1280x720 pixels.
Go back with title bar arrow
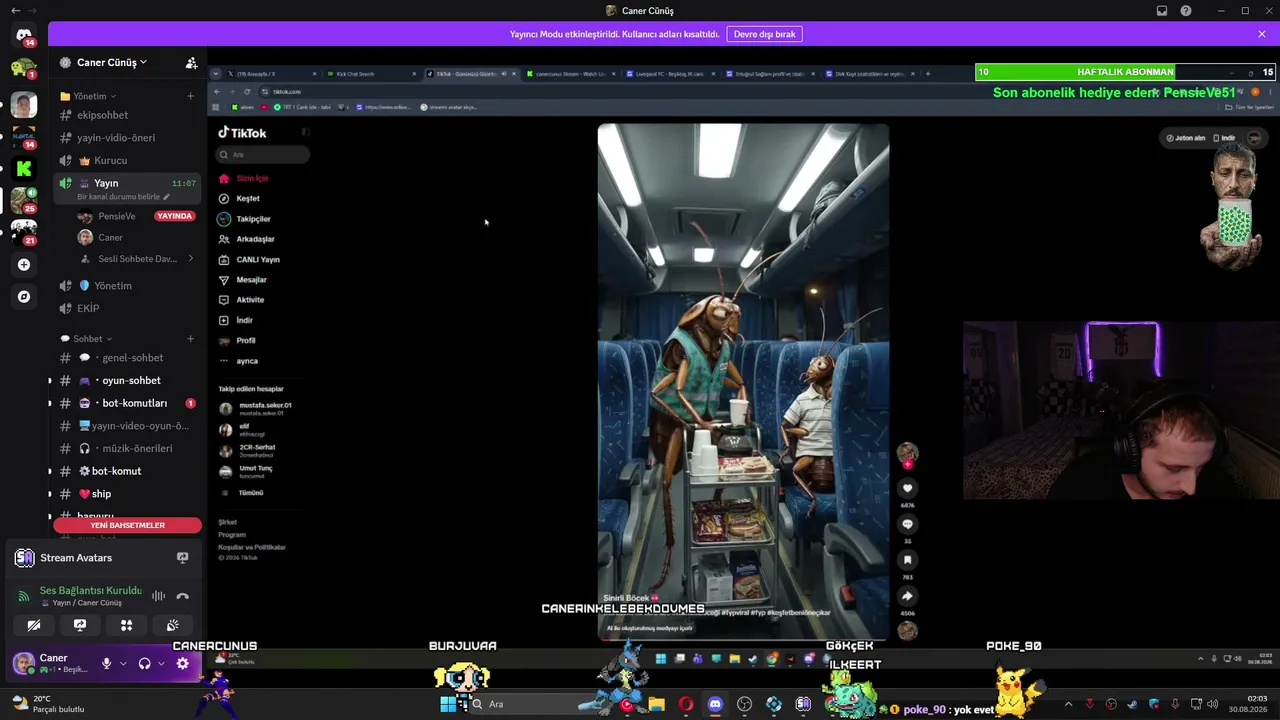click(15, 11)
